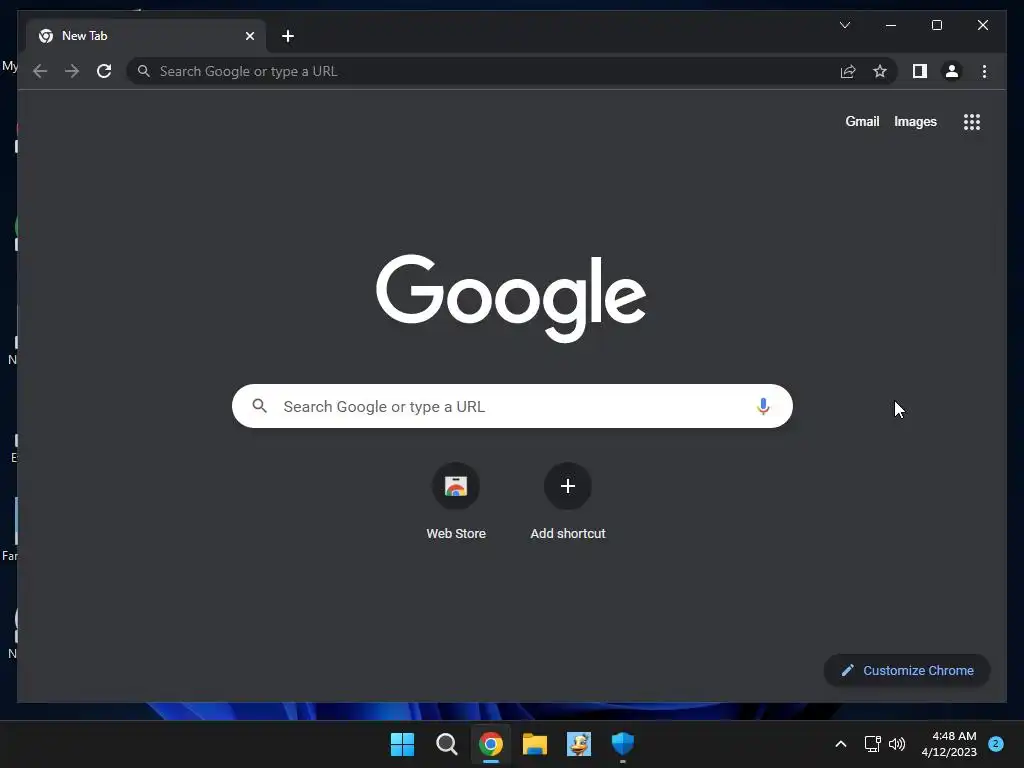
Task: Share this page icon in address bar
Action: pos(848,71)
